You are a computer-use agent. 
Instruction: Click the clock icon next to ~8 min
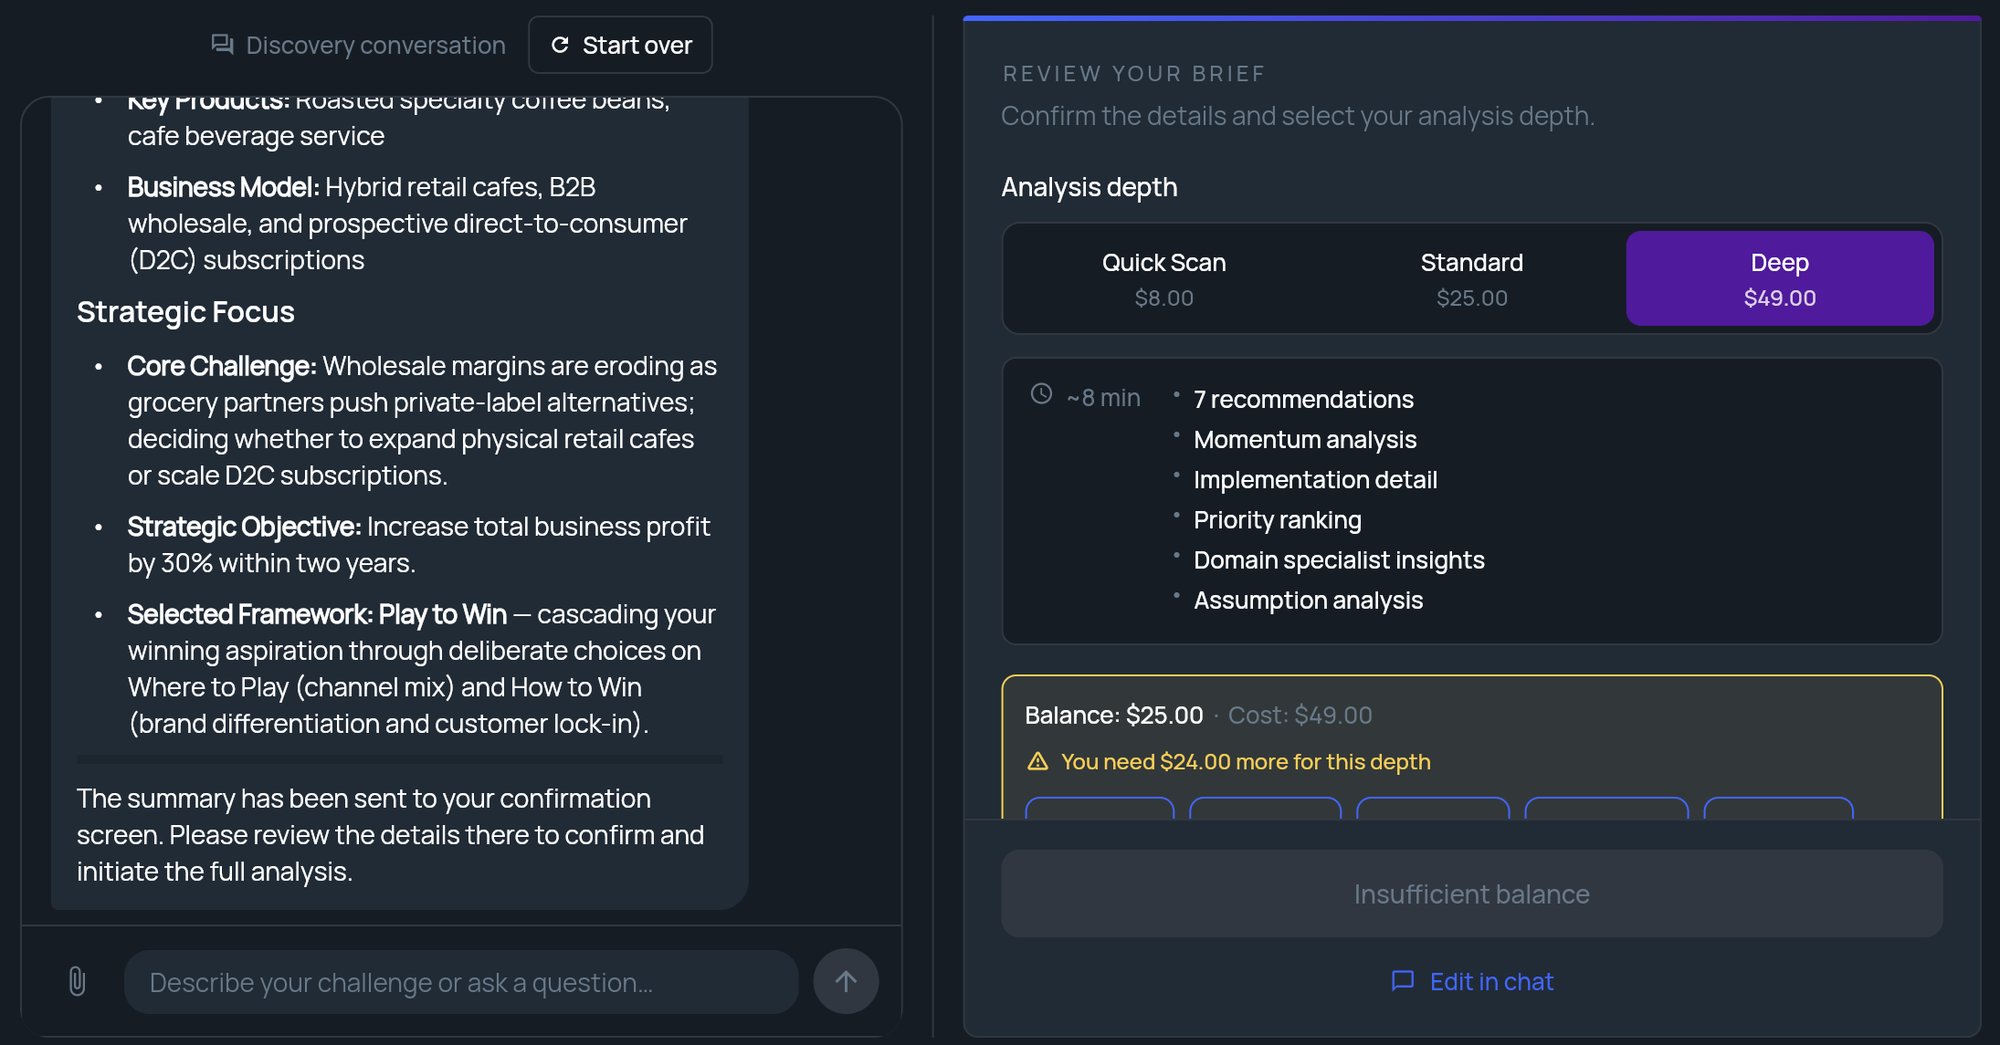(x=1041, y=394)
